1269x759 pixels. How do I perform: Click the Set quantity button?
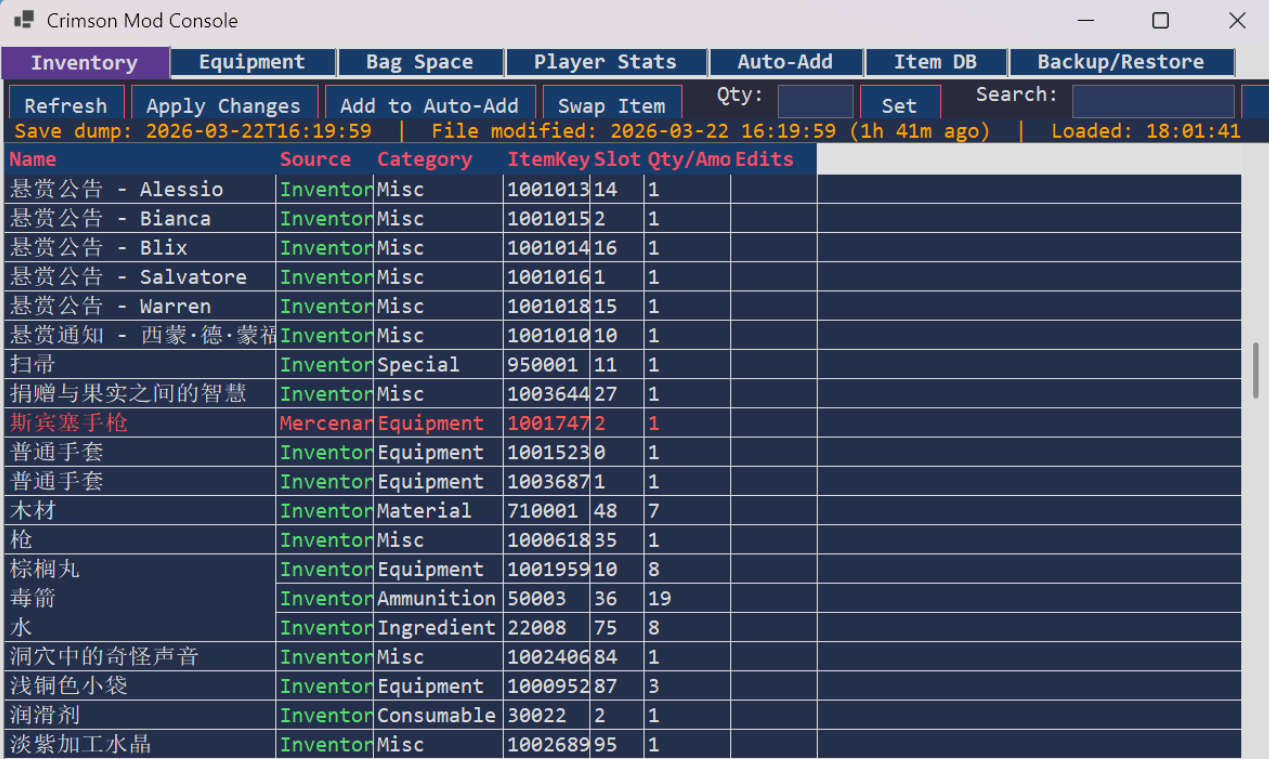pos(899,105)
